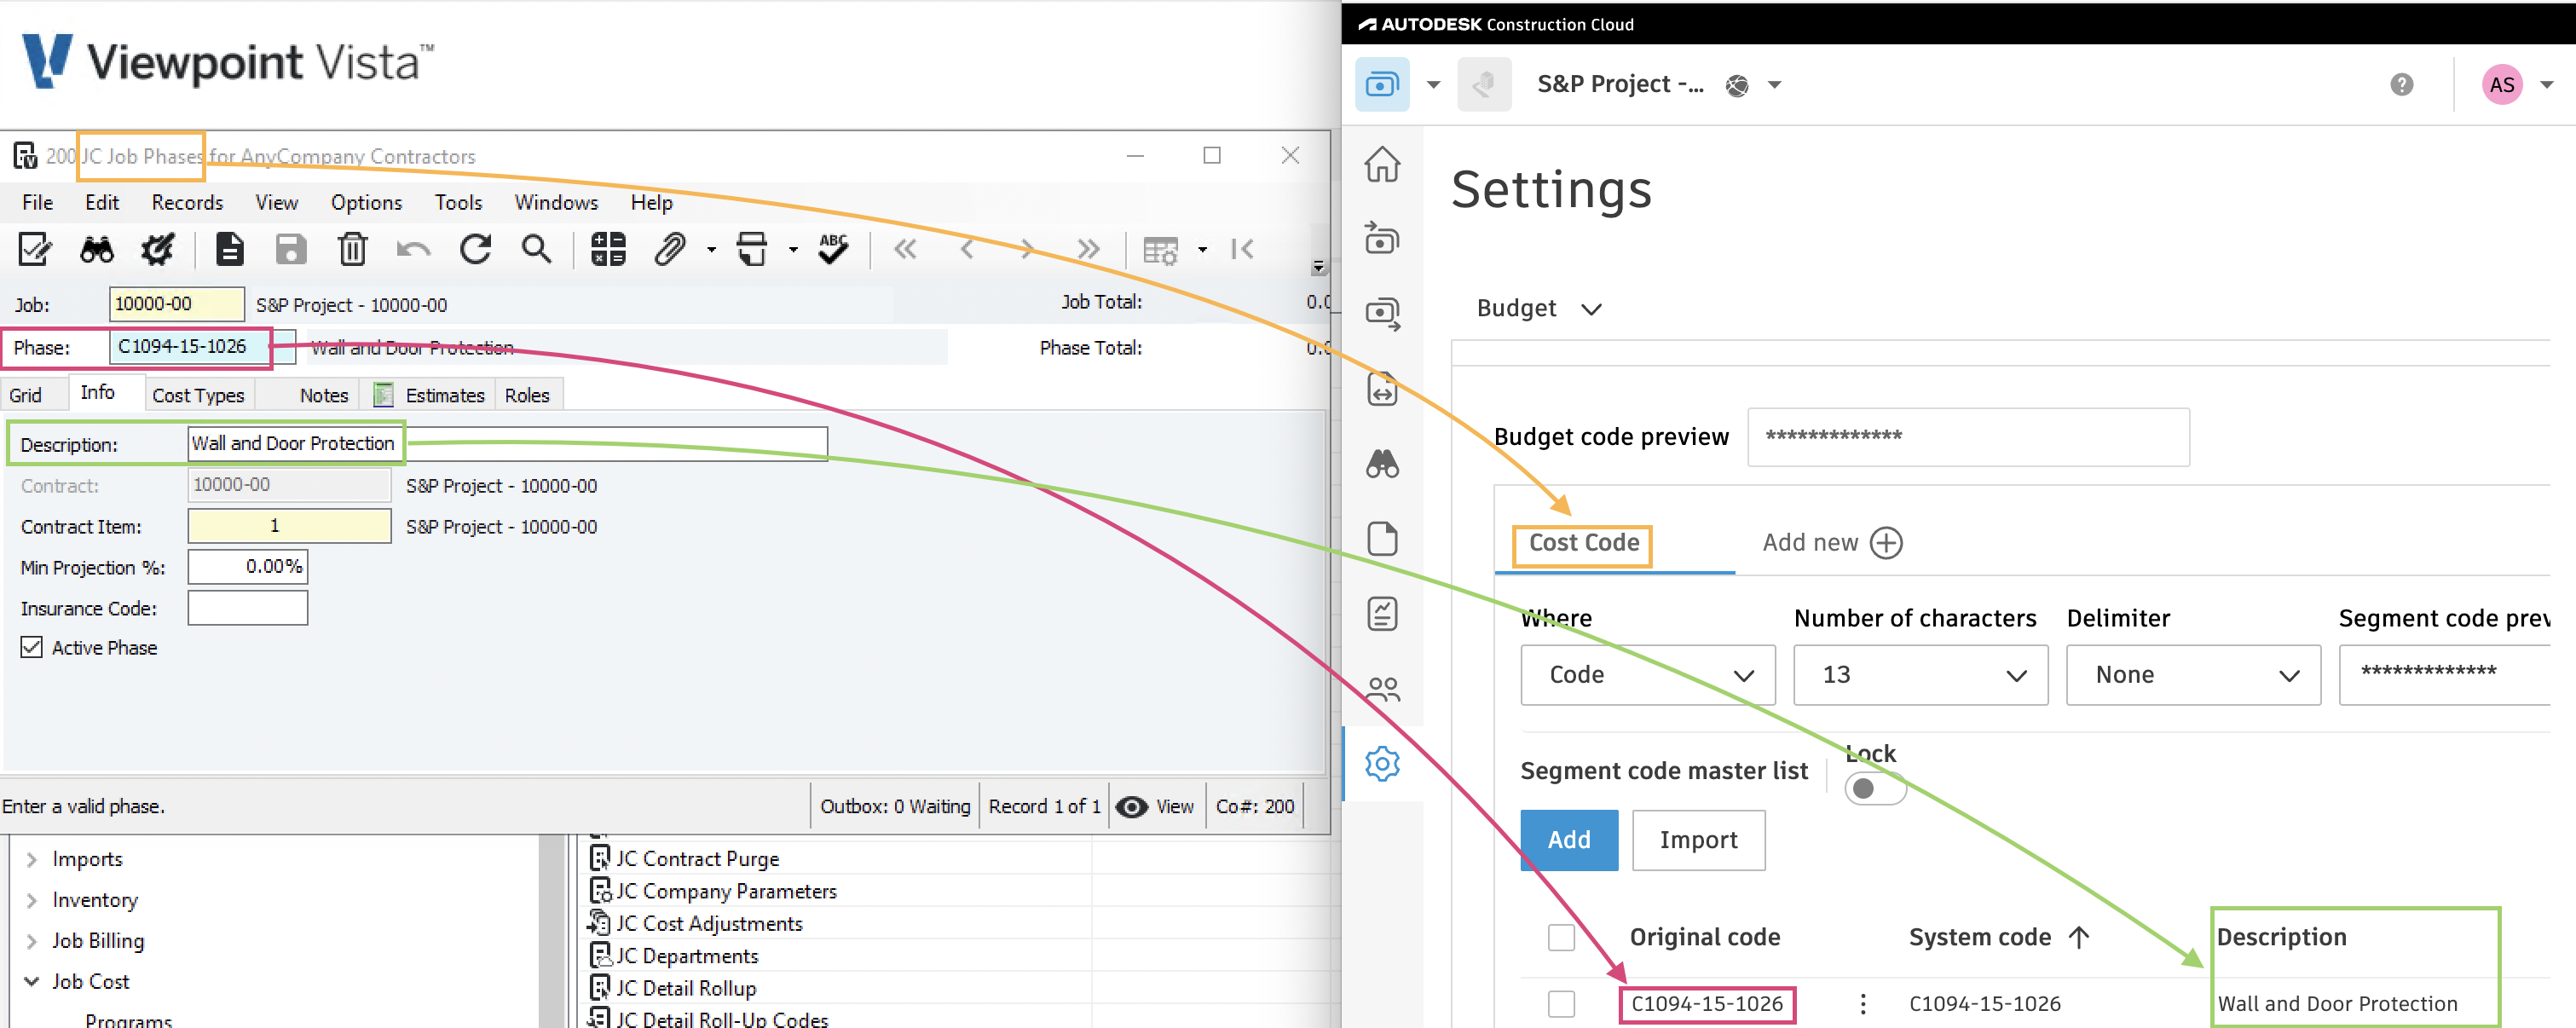Click the Min Projection % field
2576x1028 pixels.
[x=247, y=567]
